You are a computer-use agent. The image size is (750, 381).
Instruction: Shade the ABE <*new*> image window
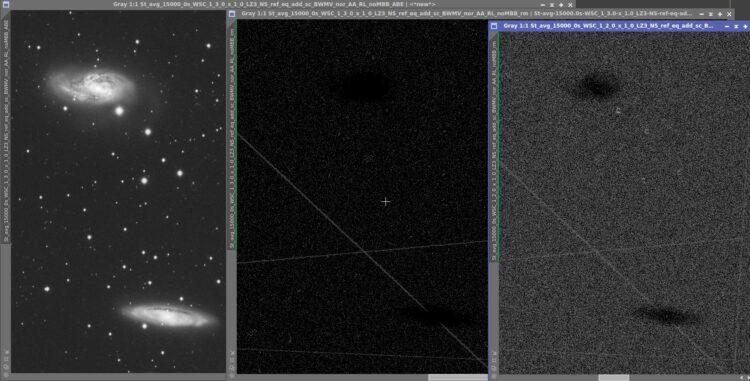551,5
